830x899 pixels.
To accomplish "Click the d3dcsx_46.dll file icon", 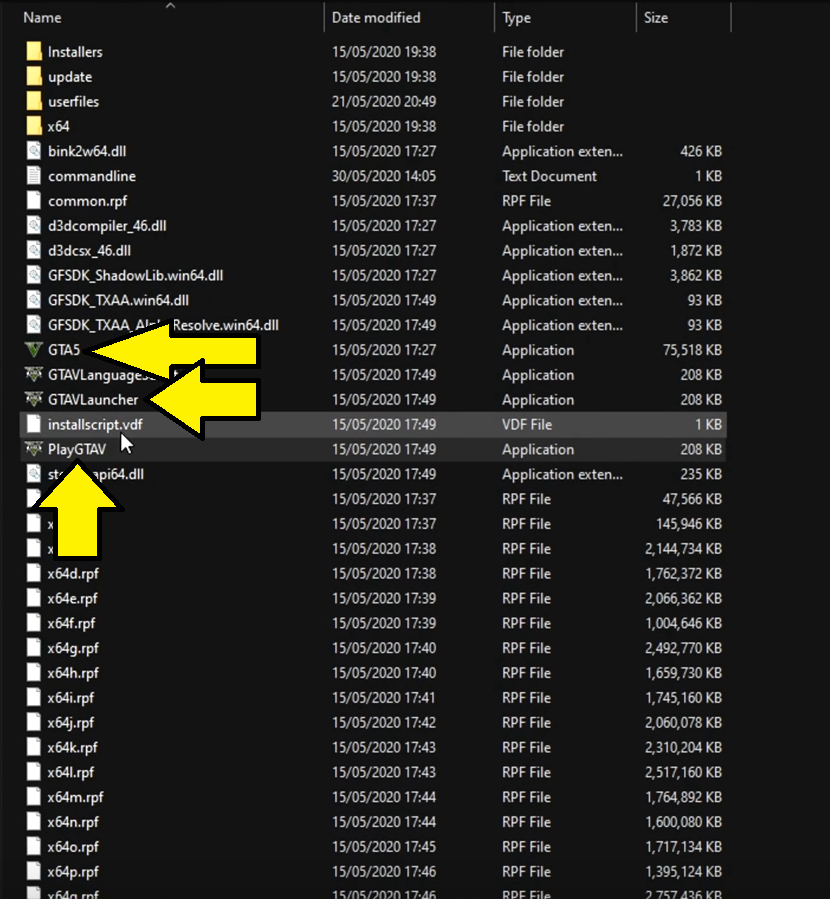I will tap(34, 251).
